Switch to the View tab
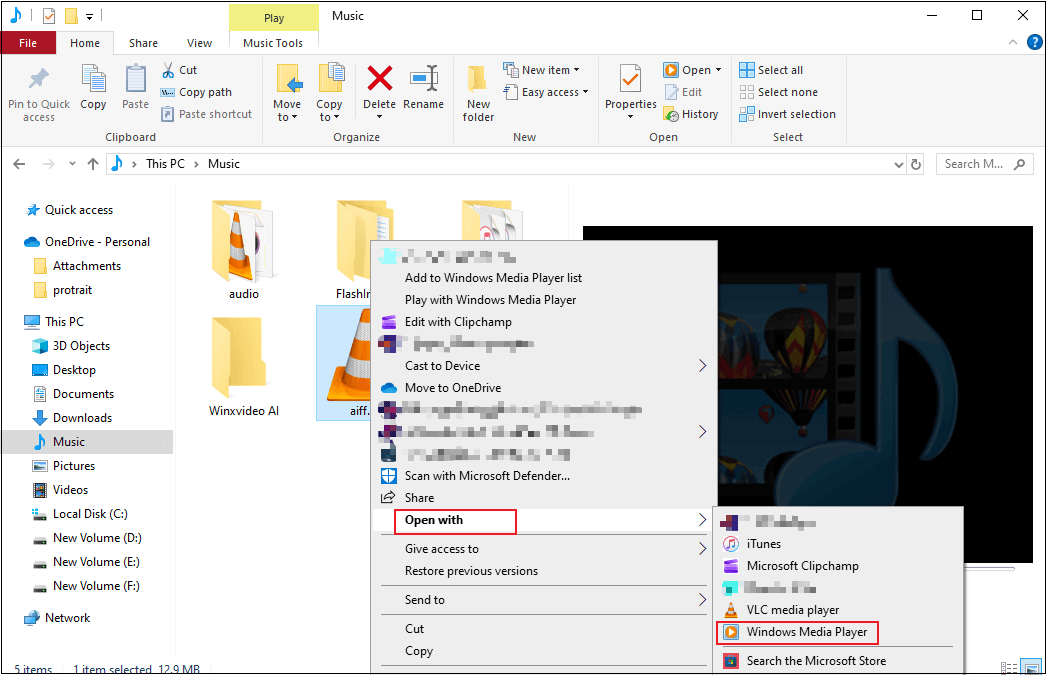The height and width of the screenshot is (675, 1046). 199,42
